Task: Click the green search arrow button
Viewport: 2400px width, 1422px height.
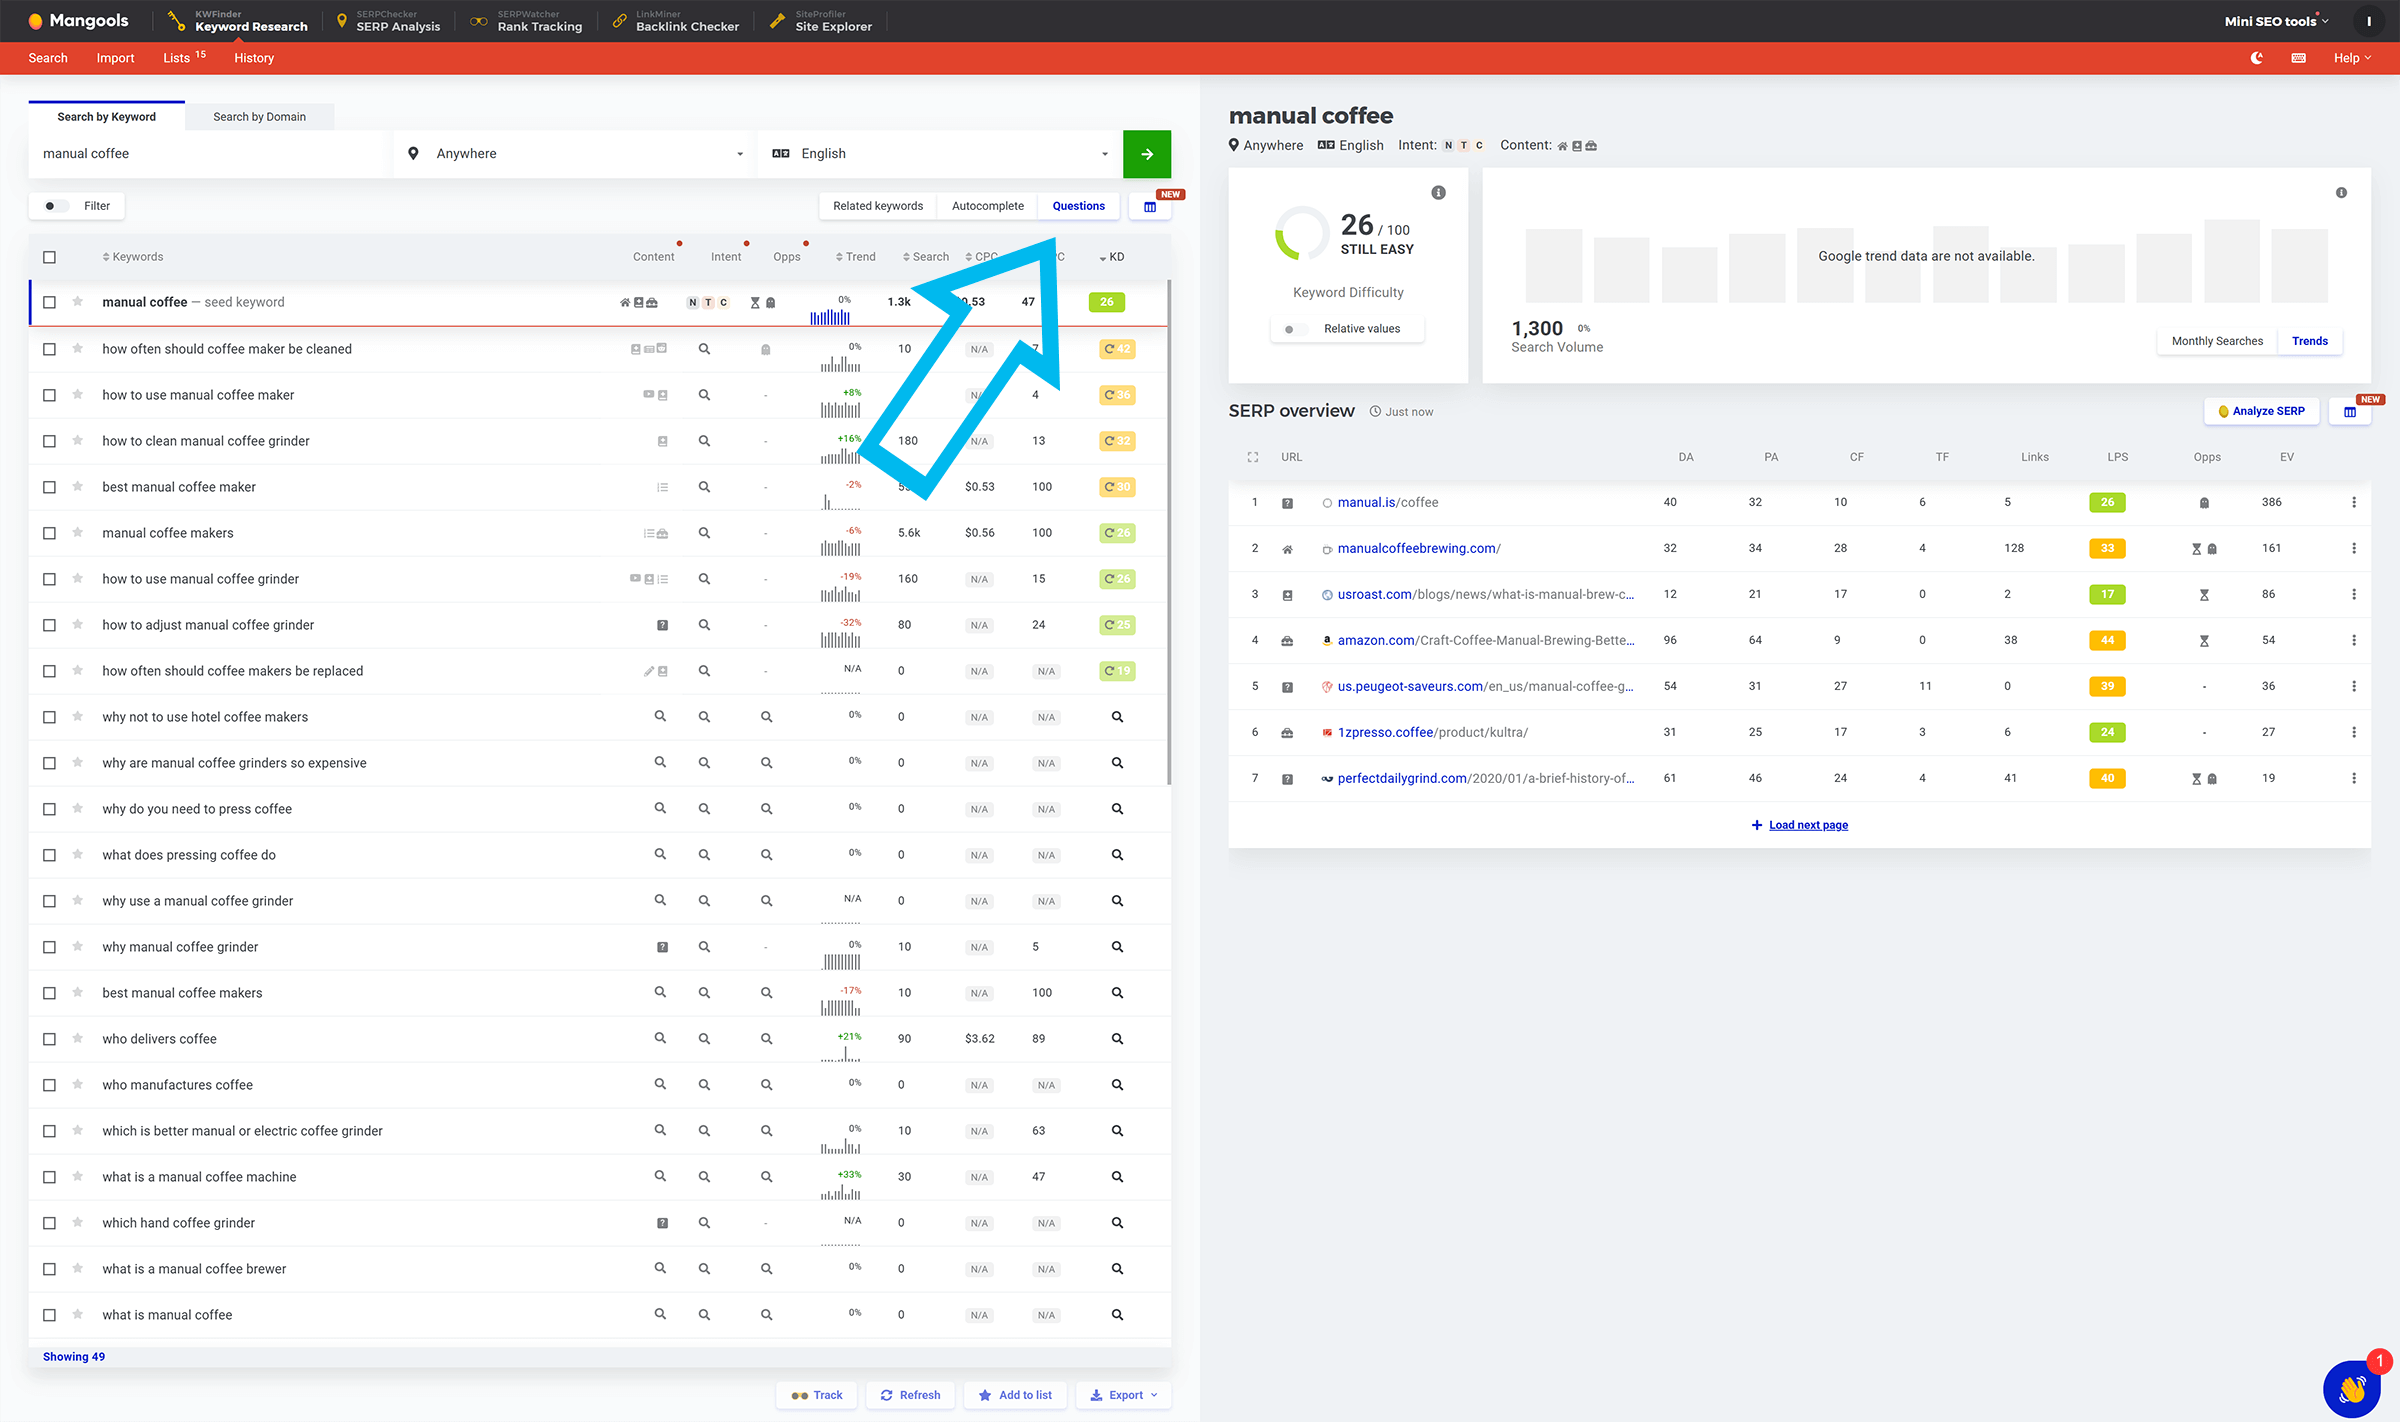Action: pos(1147,154)
